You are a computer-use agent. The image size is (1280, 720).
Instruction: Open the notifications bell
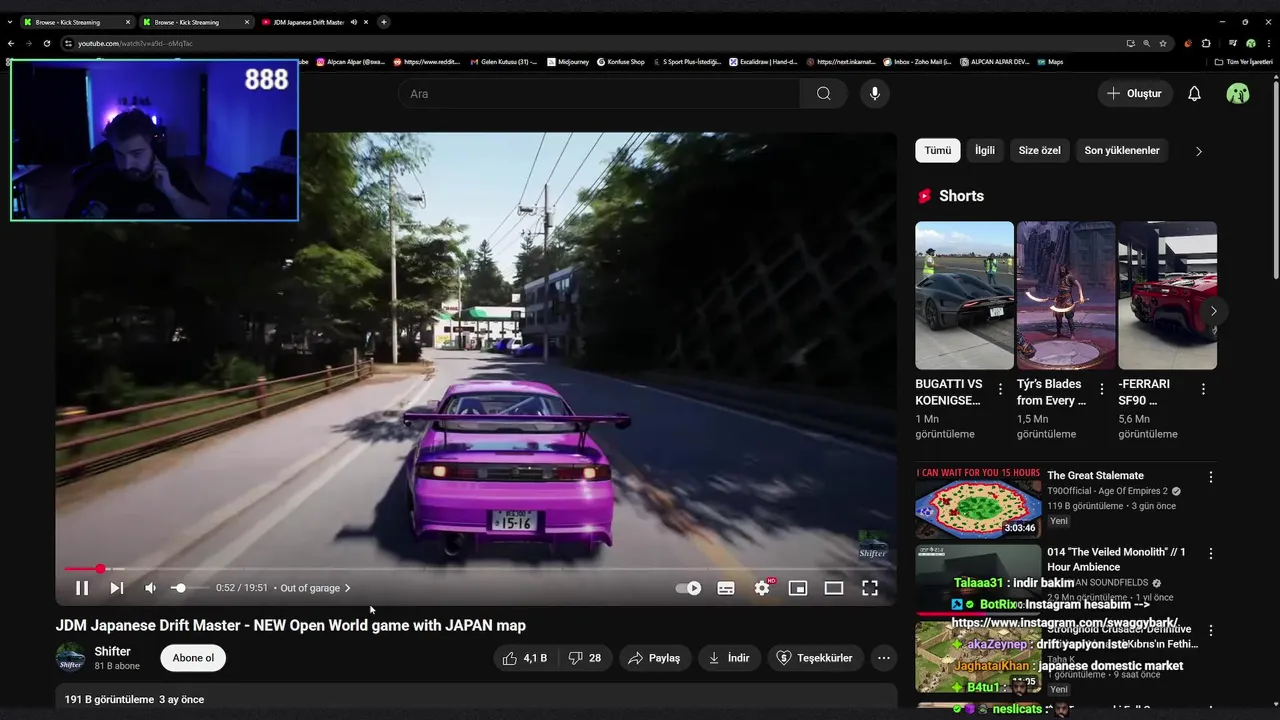(x=1194, y=93)
